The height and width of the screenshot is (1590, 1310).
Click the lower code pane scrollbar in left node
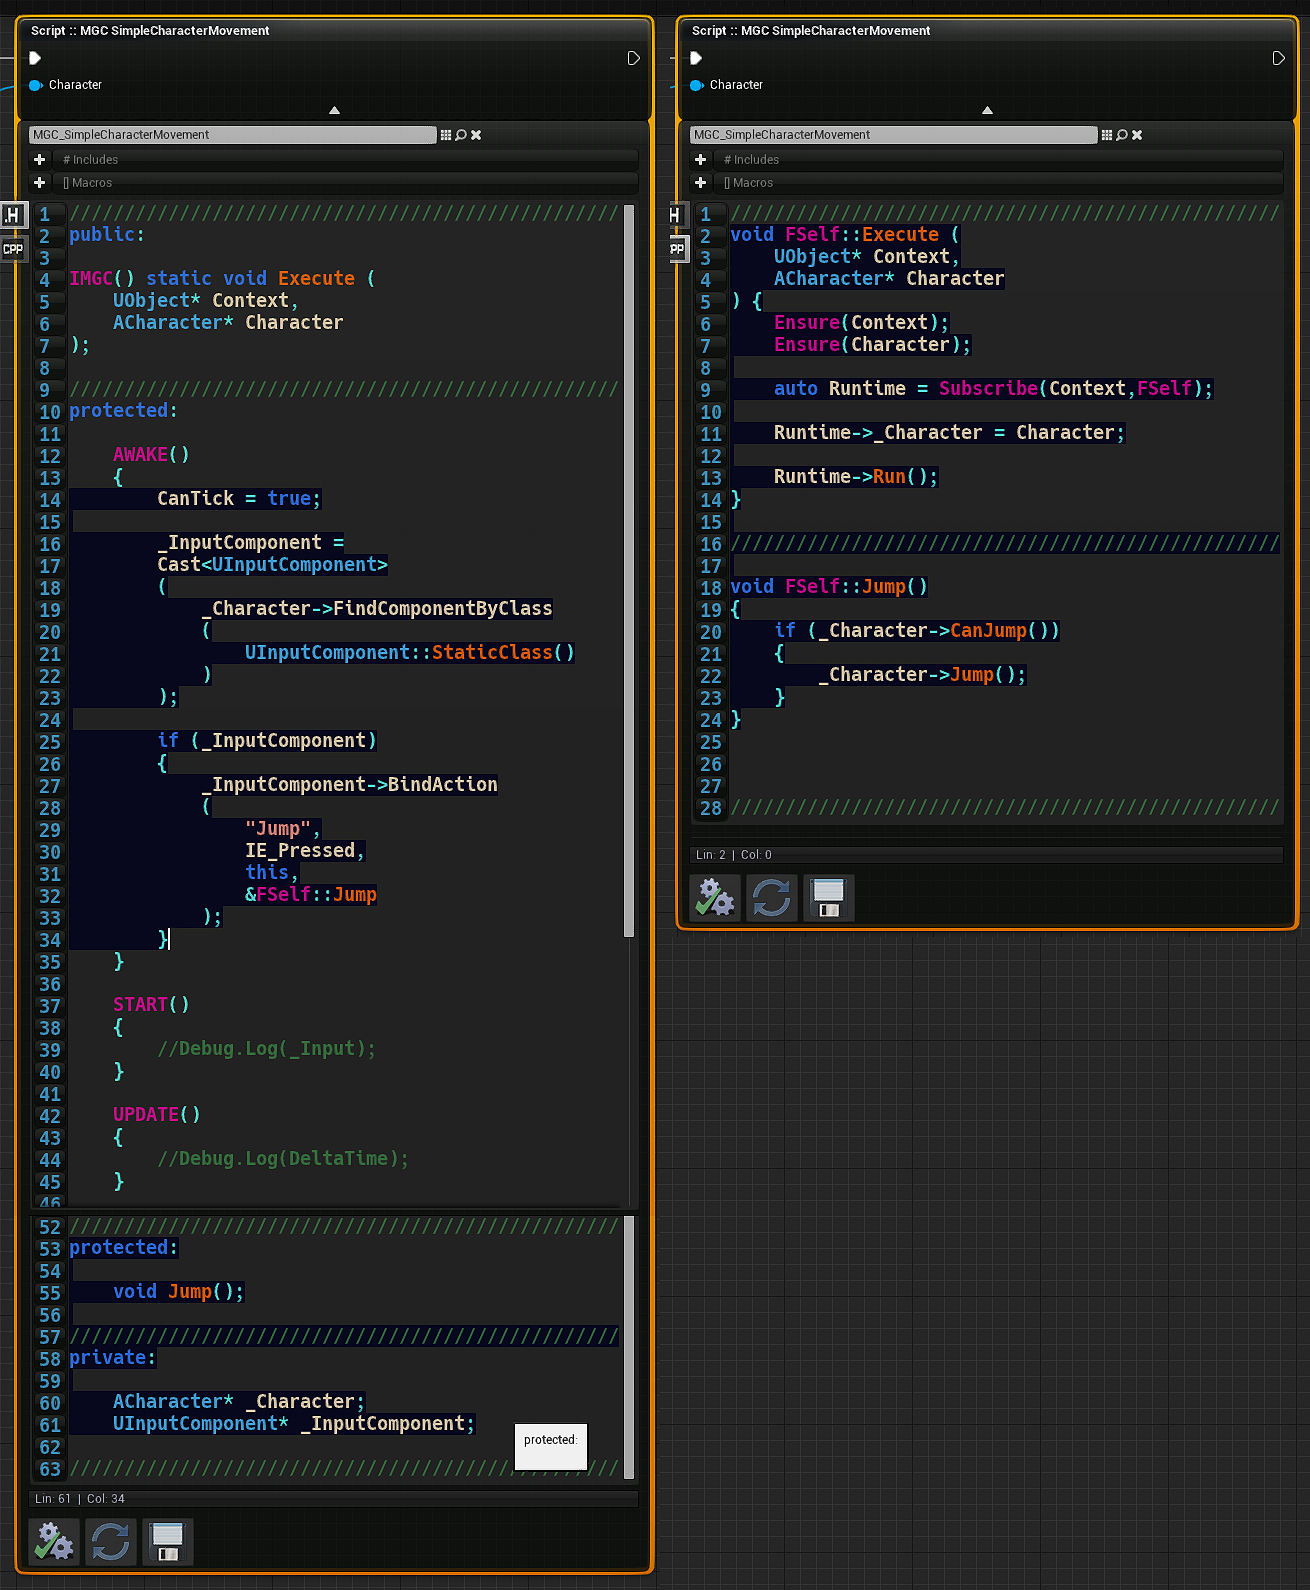[x=629, y=1347]
